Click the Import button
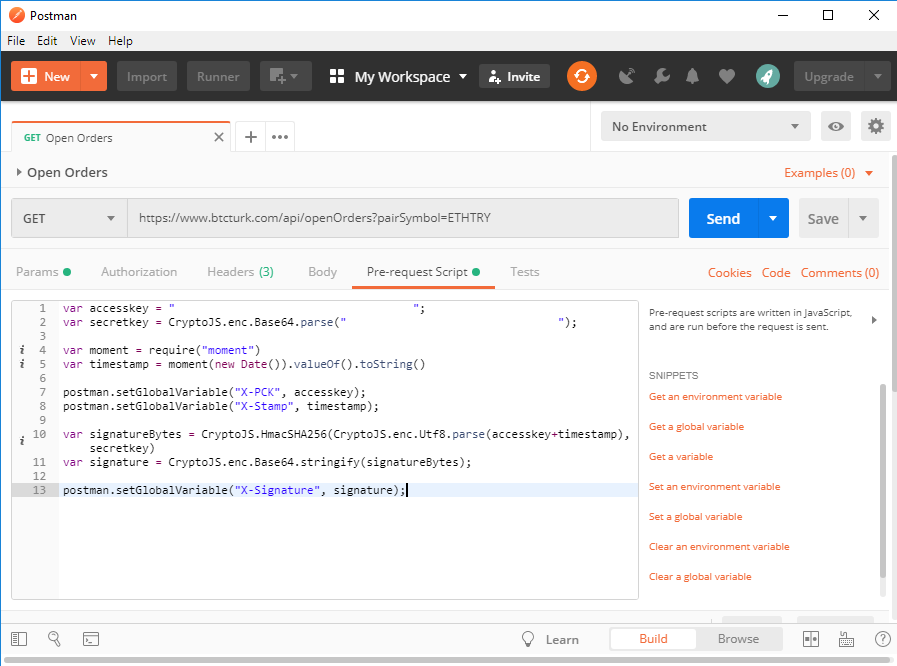 click(147, 76)
